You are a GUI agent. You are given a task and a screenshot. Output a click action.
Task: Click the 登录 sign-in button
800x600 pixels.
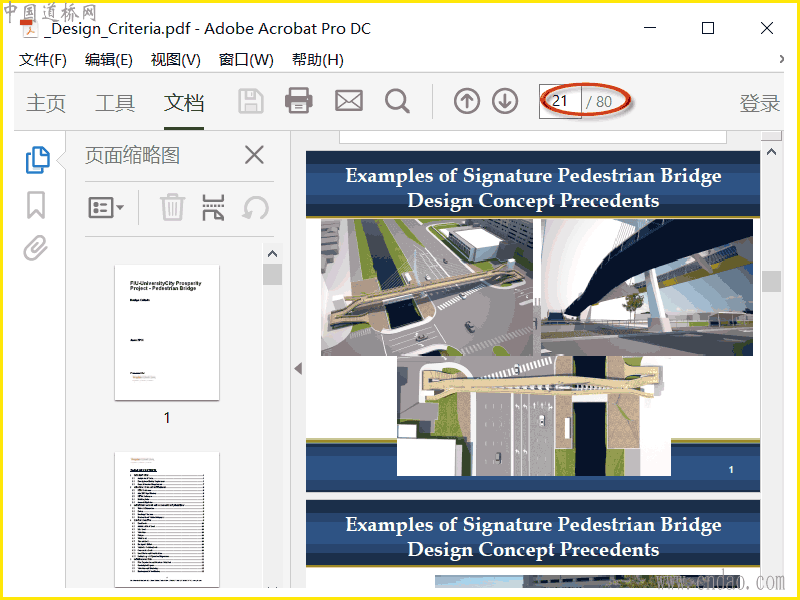[760, 103]
